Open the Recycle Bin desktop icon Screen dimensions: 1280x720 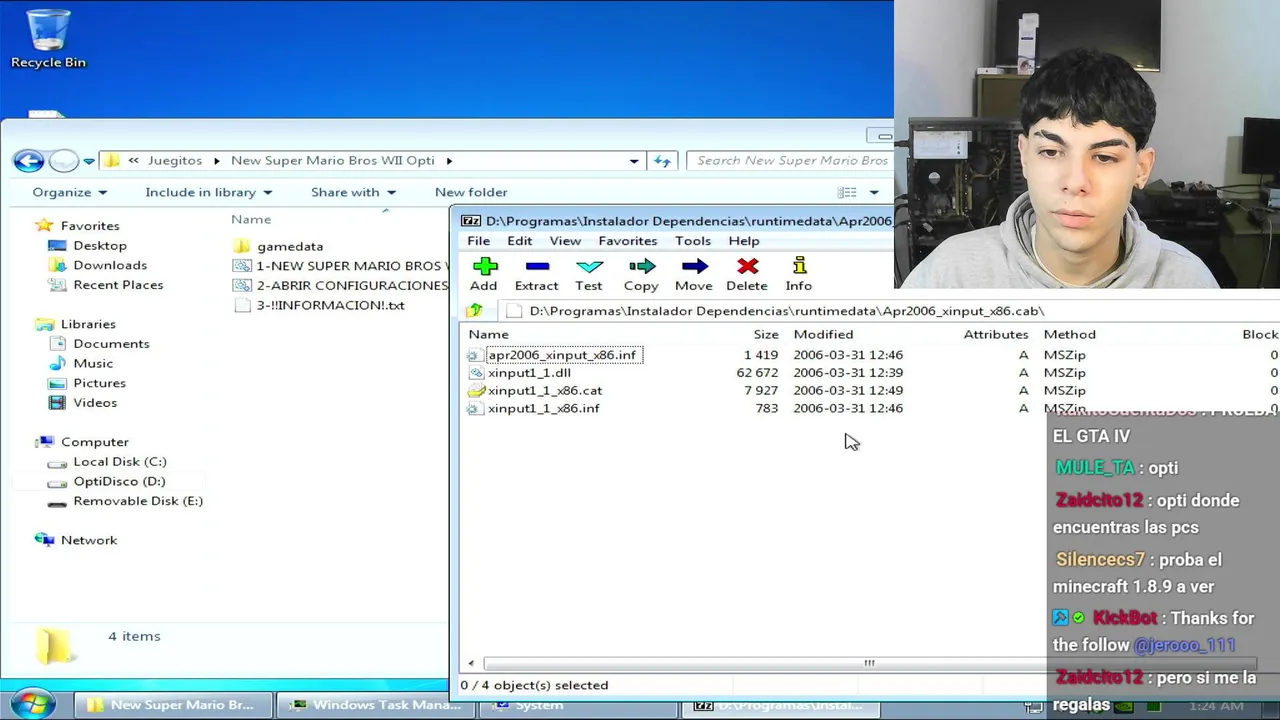pos(48,38)
